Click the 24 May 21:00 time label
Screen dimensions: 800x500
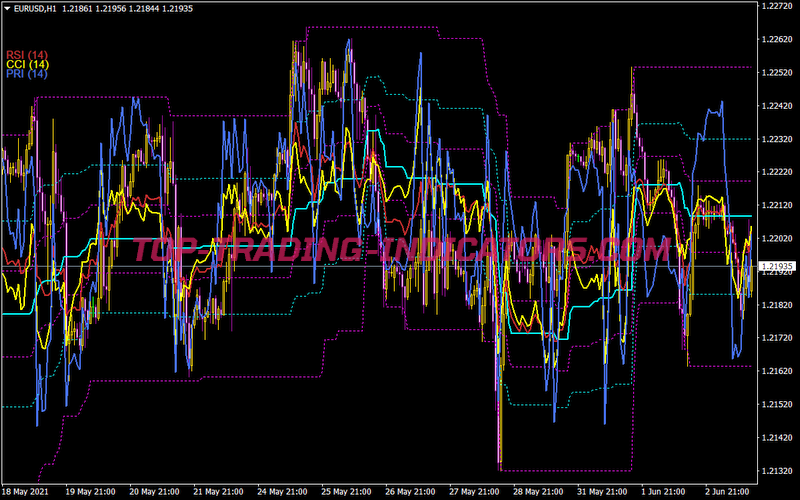point(282,492)
